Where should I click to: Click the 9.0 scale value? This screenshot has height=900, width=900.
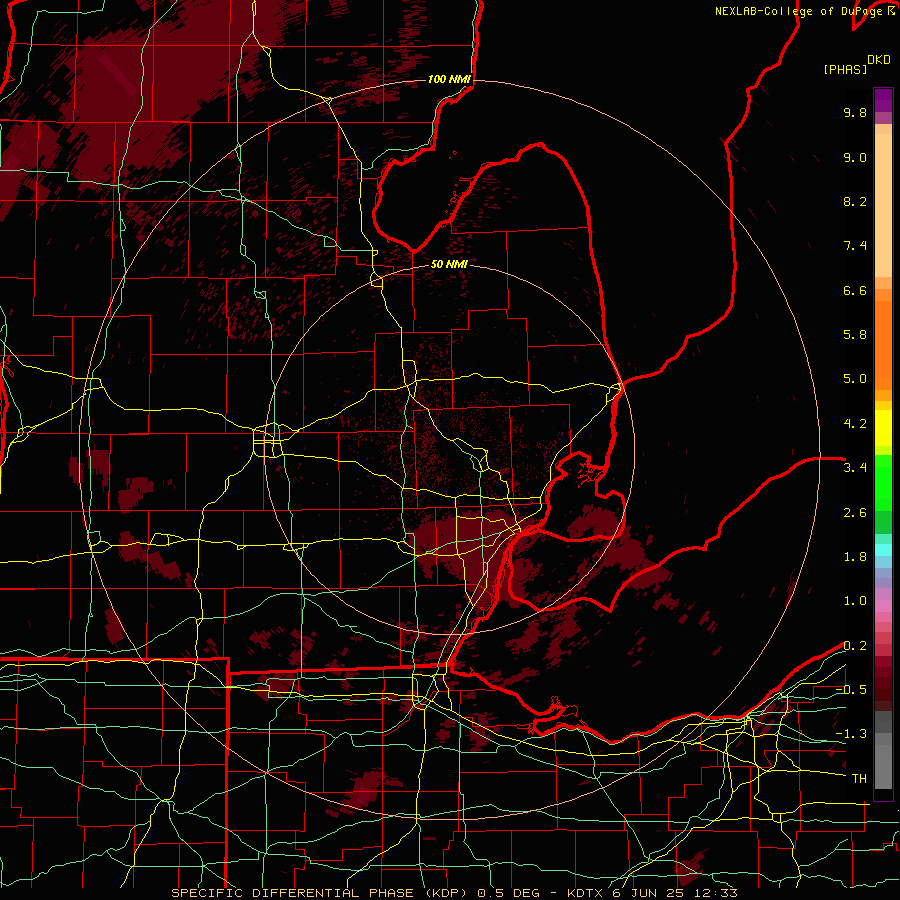tap(855, 157)
